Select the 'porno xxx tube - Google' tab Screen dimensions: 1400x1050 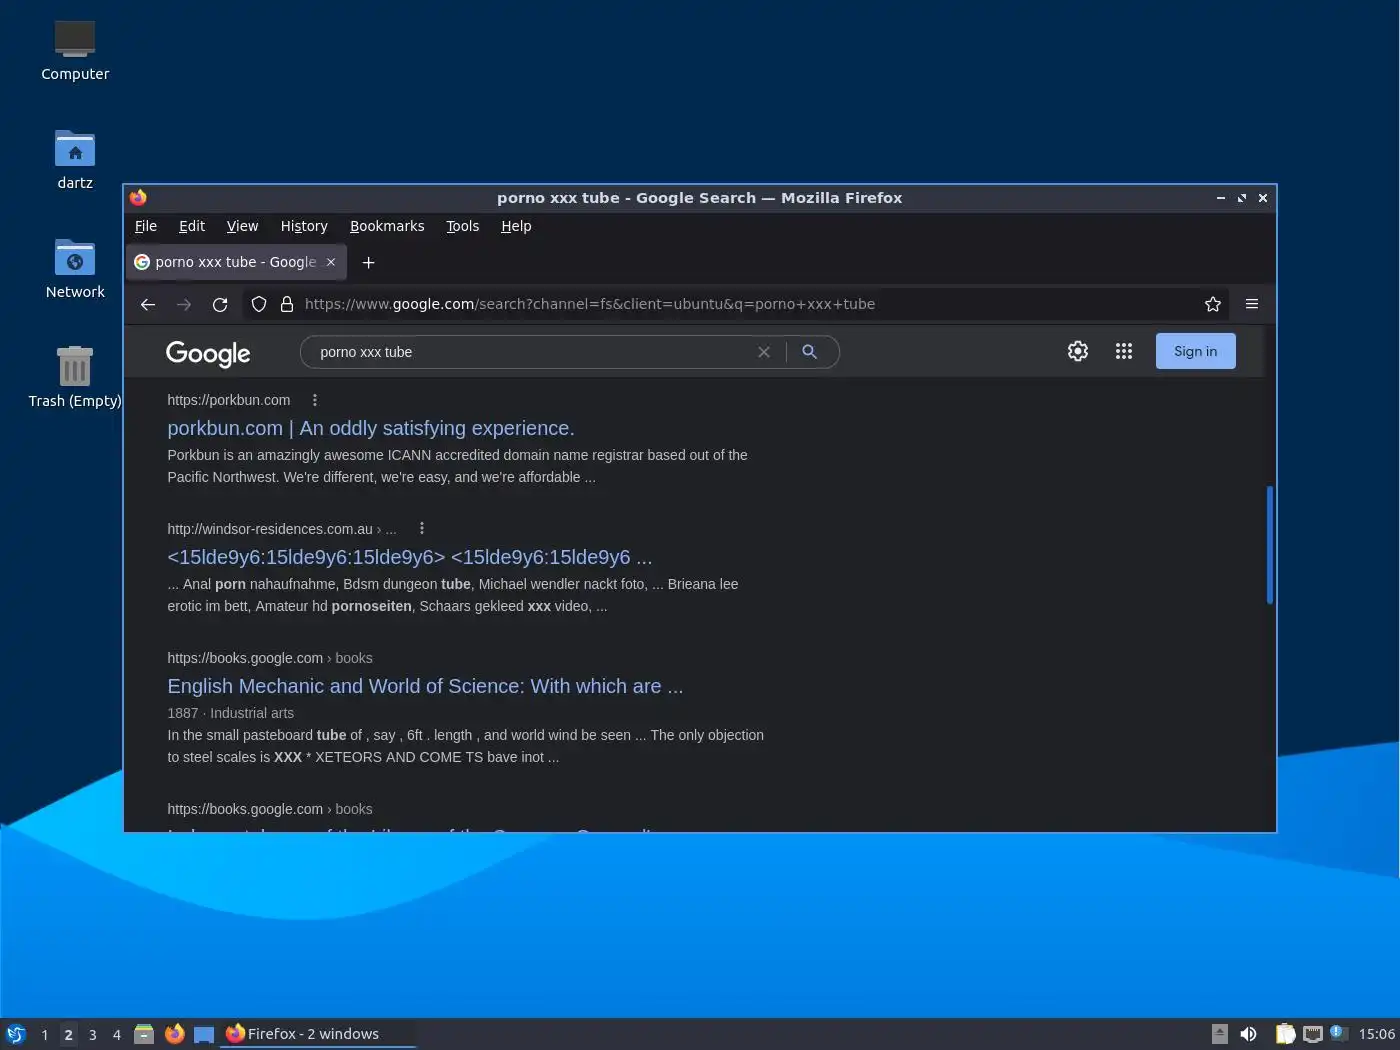click(x=236, y=262)
